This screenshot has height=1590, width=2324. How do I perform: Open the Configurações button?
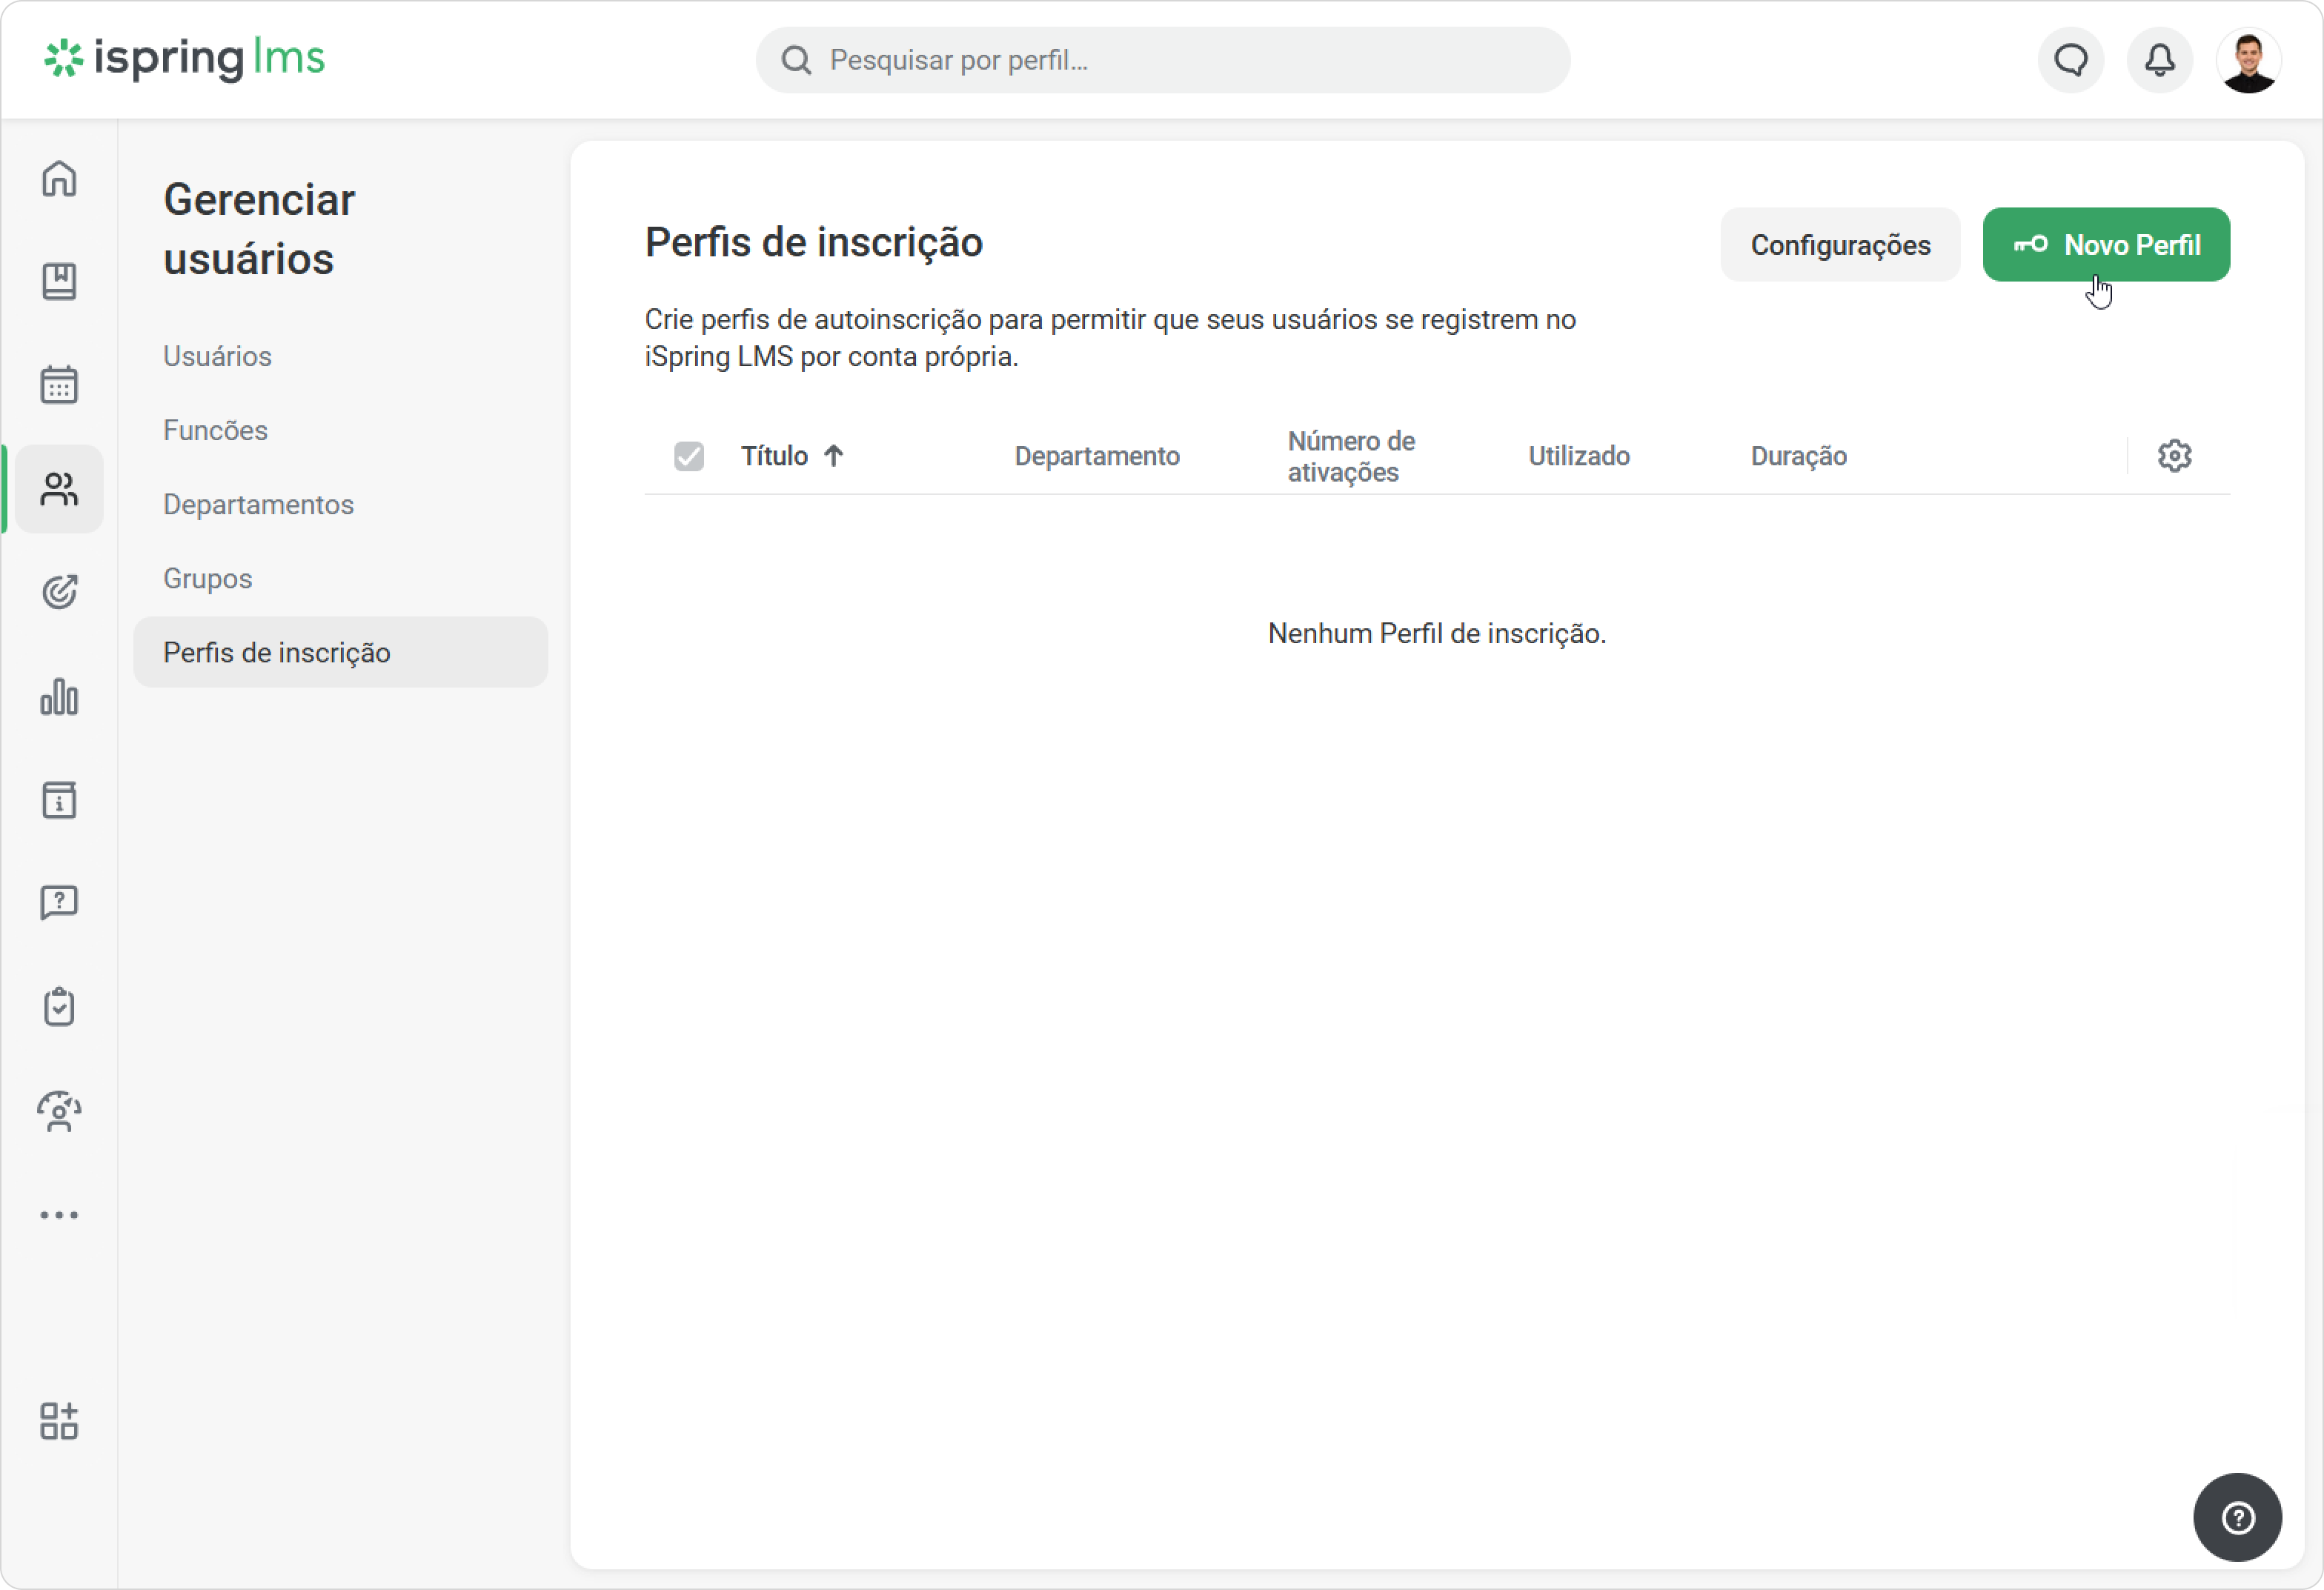[x=1840, y=245]
